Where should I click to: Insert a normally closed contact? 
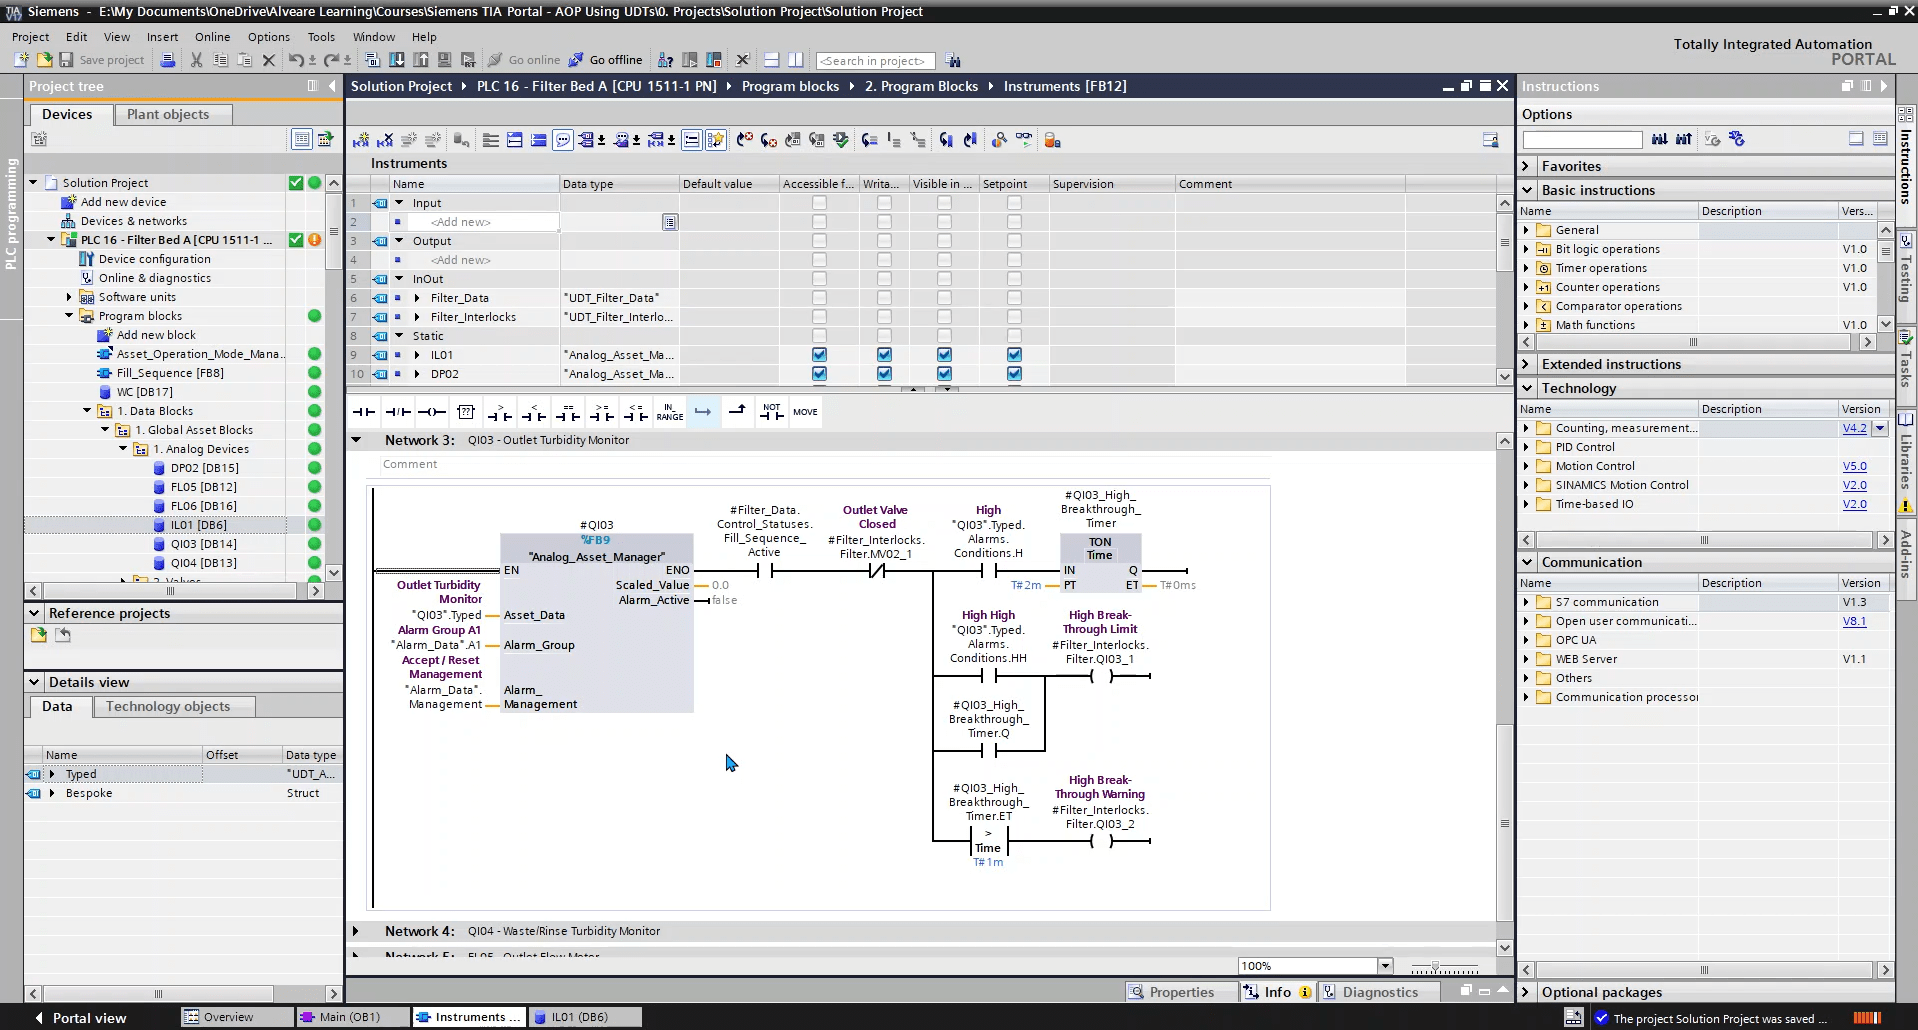[398, 412]
